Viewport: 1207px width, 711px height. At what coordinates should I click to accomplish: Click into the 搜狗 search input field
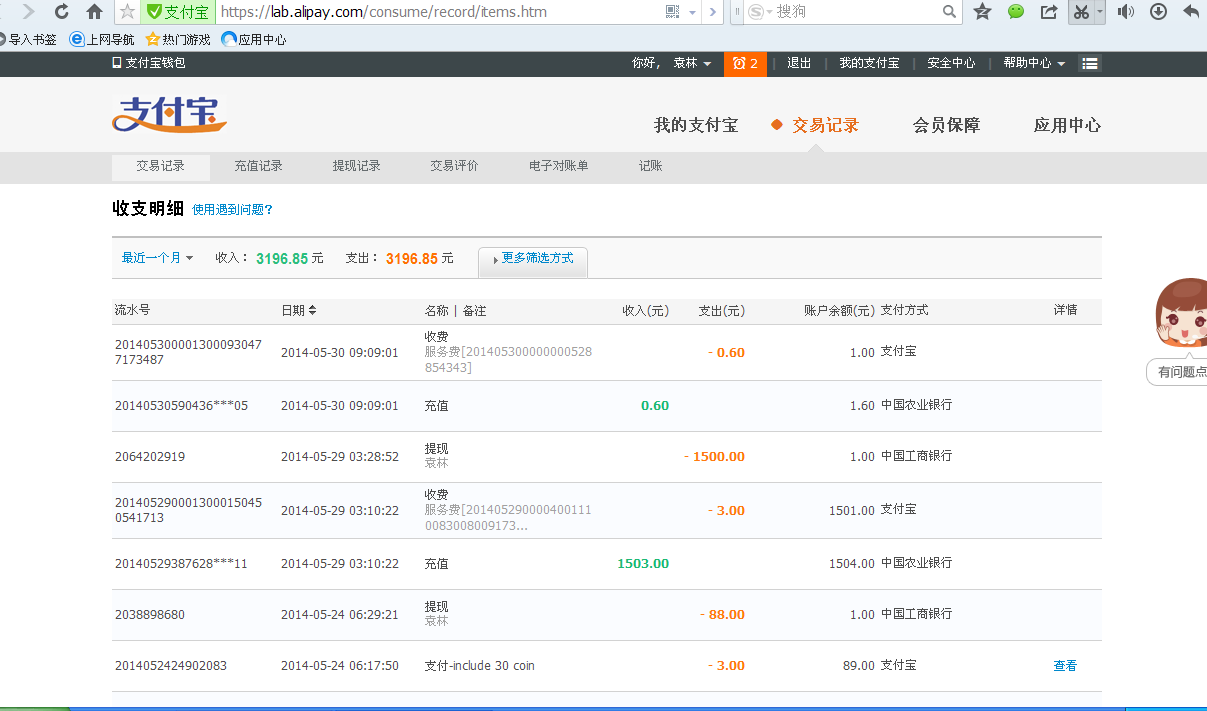855,12
